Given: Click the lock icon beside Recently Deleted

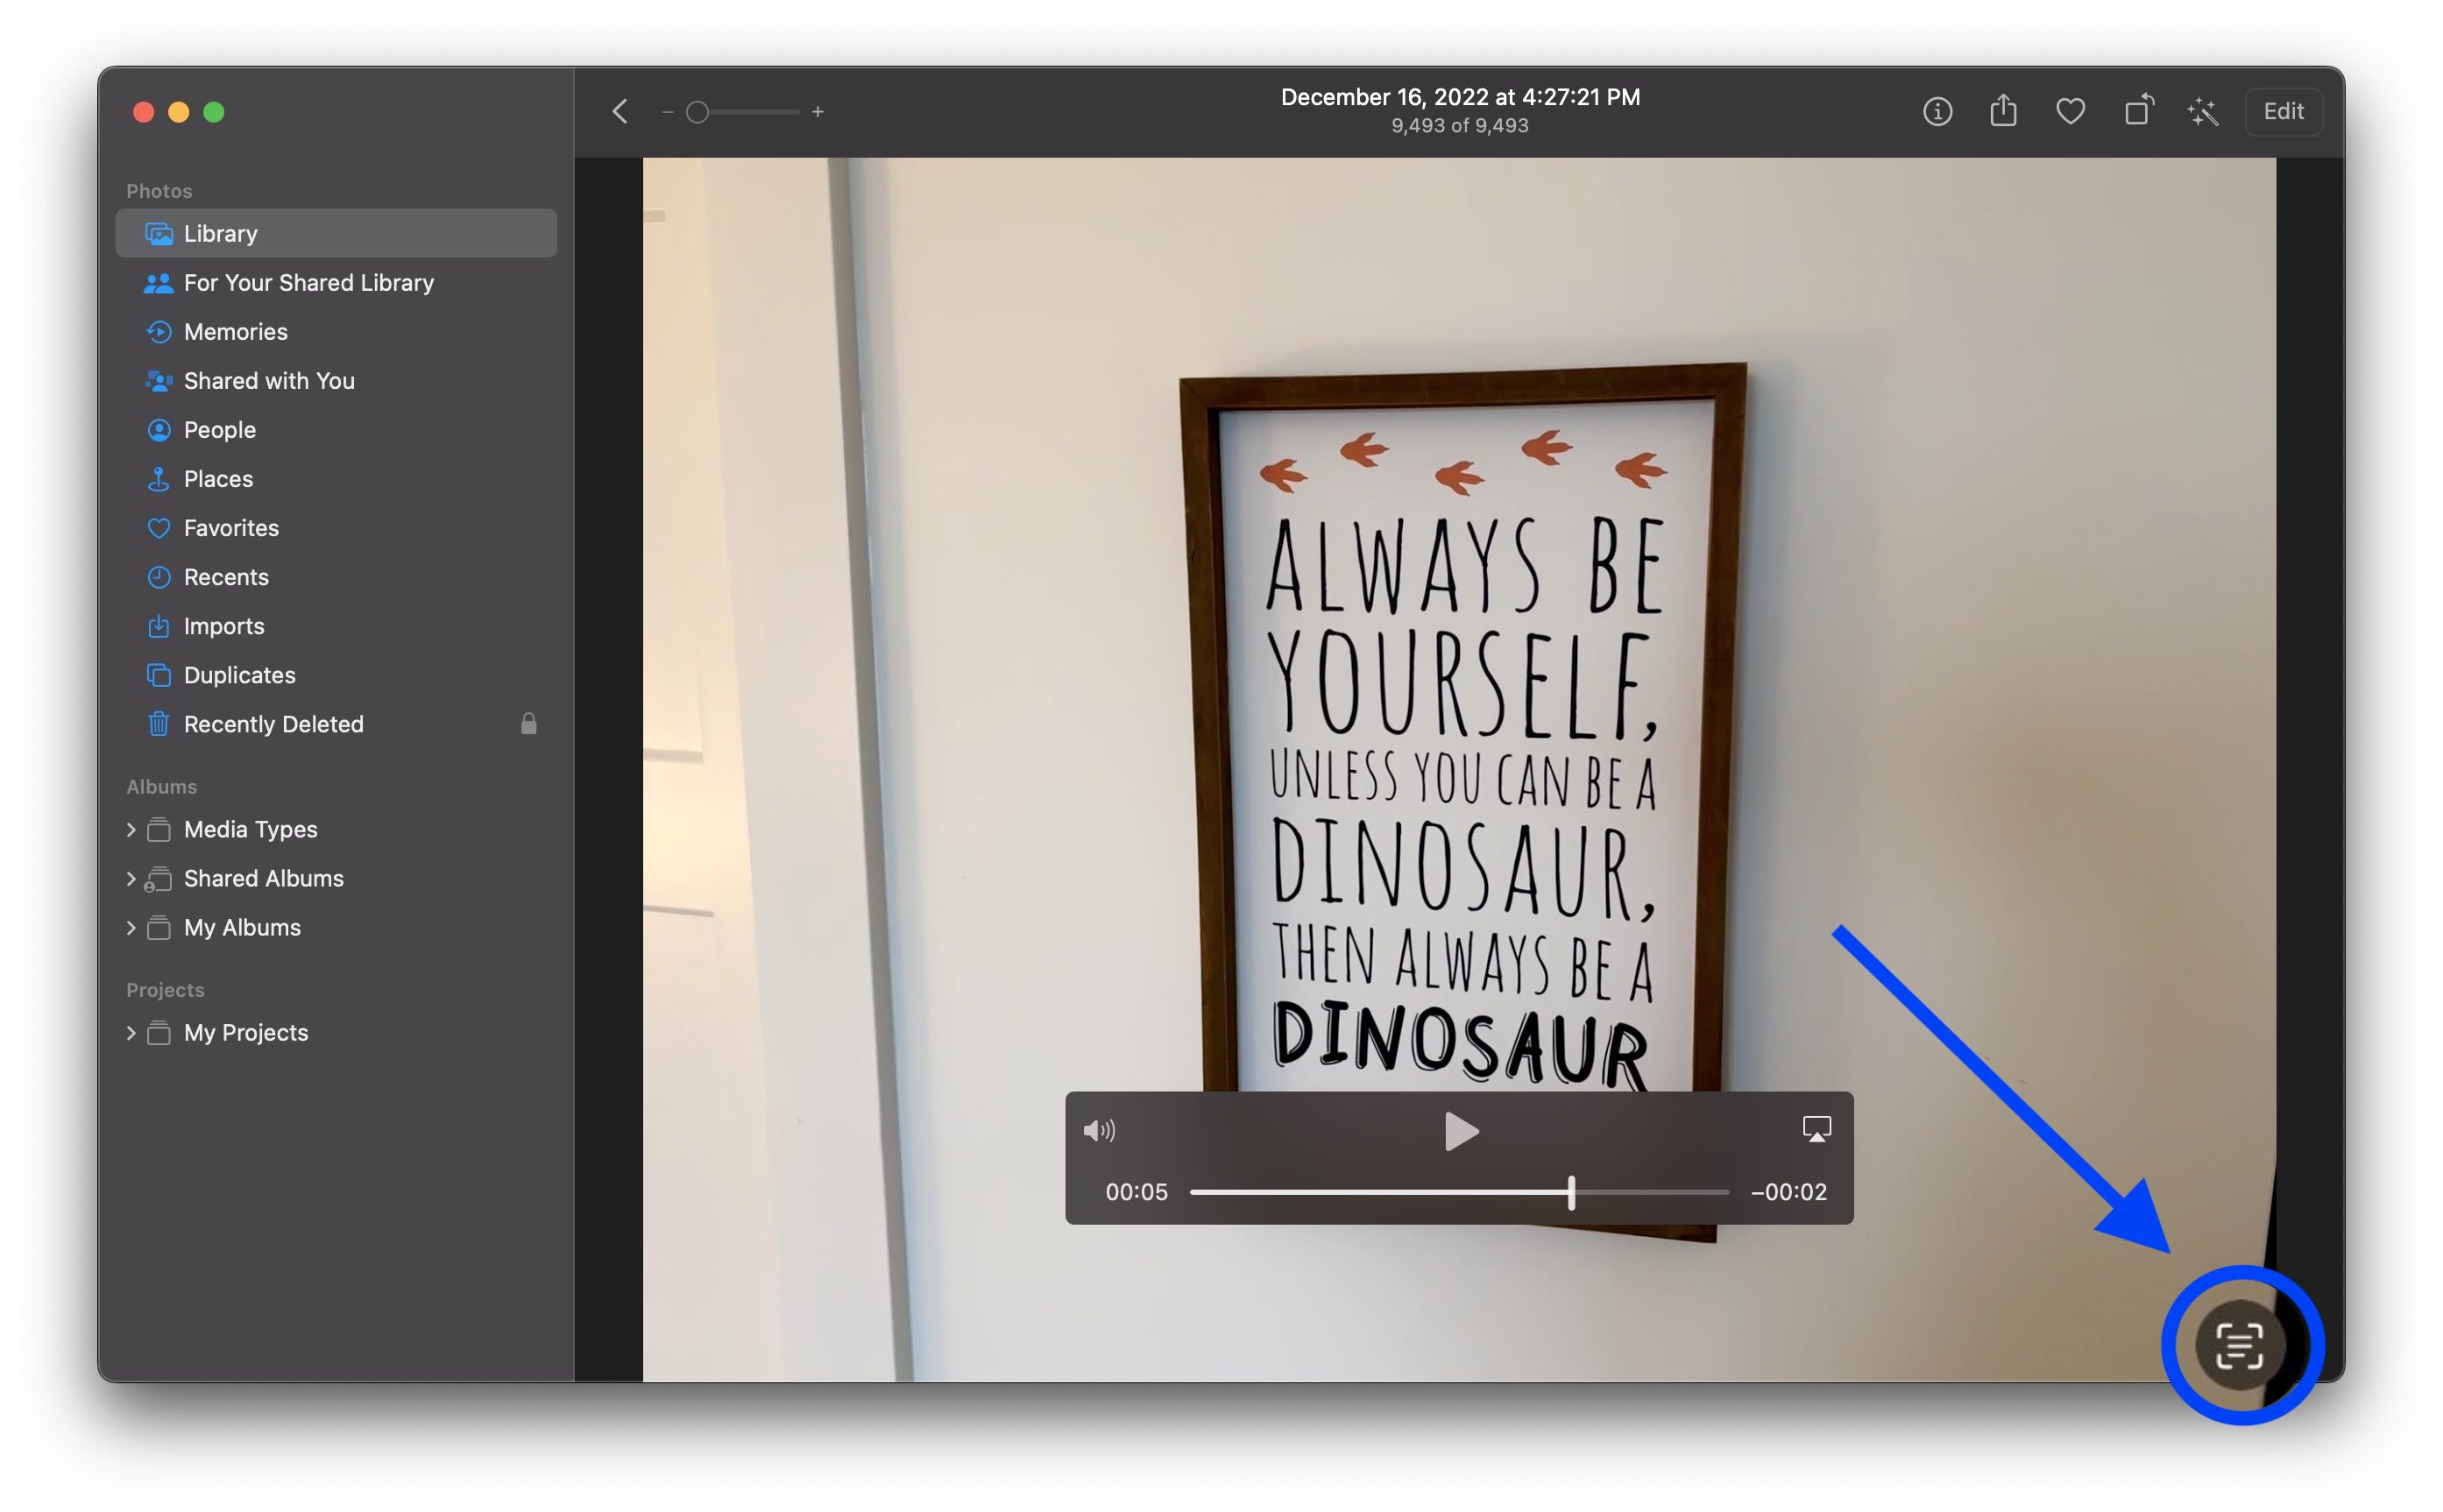Looking at the screenshot, I should pos(529,724).
